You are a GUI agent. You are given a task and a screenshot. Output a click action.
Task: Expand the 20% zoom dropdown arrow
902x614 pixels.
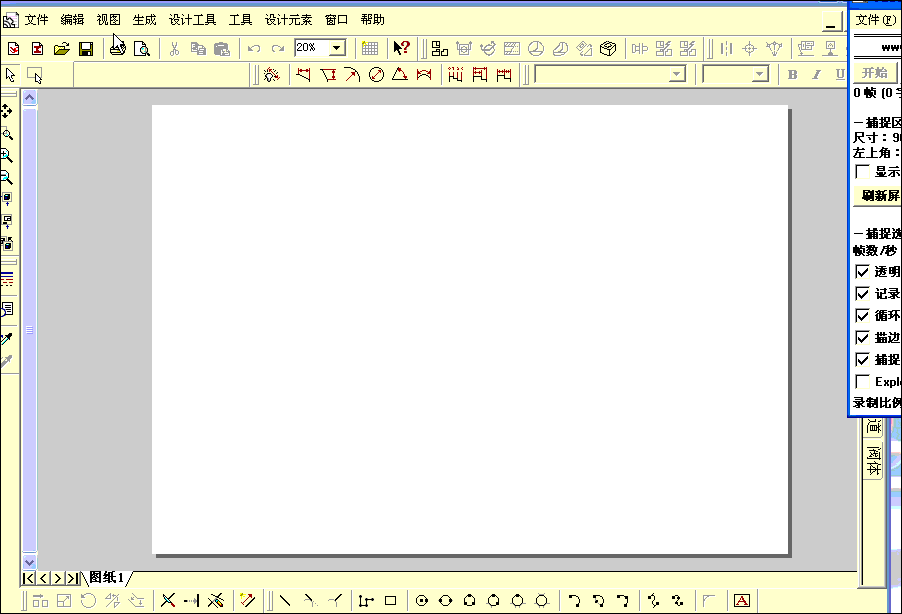click(x=337, y=48)
